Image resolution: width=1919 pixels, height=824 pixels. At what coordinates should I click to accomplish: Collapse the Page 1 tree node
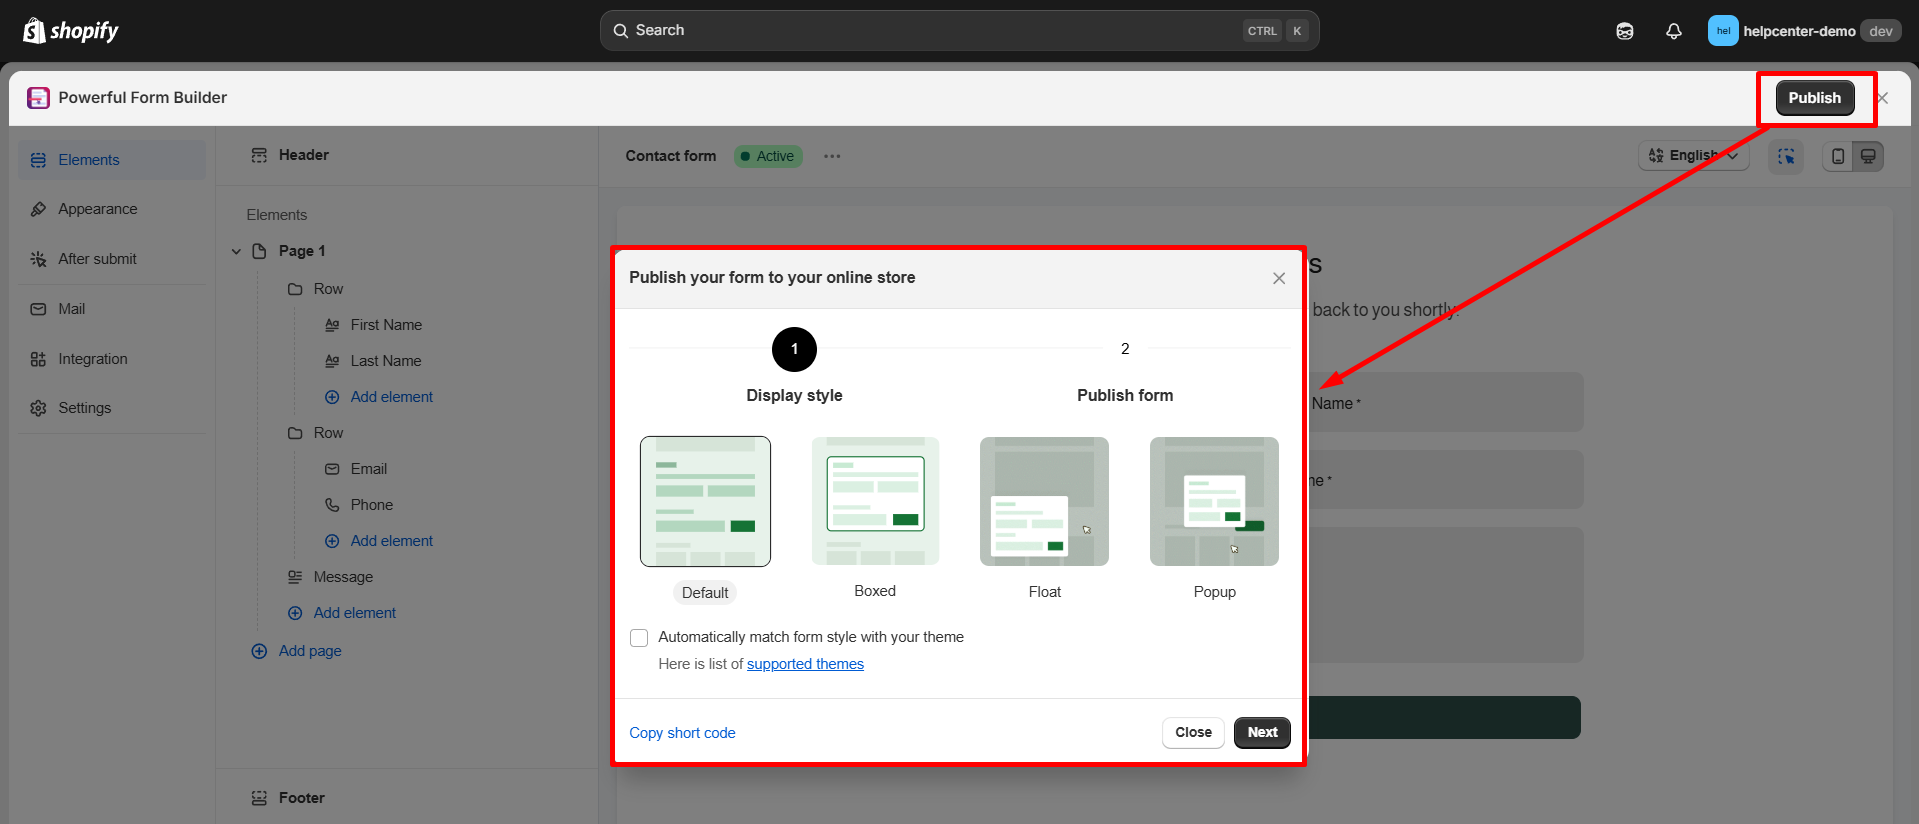tap(236, 251)
